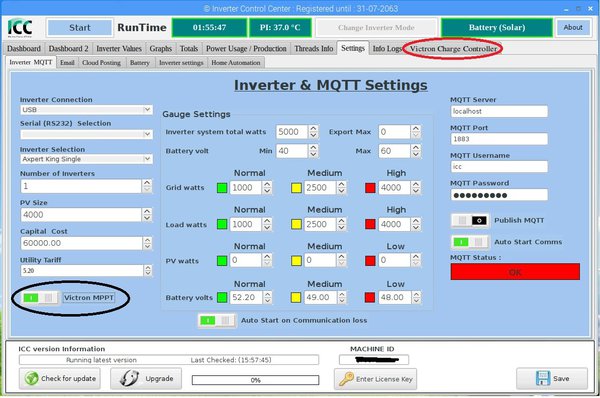Open the Serial (RS232) Selection dropdown

click(86, 134)
